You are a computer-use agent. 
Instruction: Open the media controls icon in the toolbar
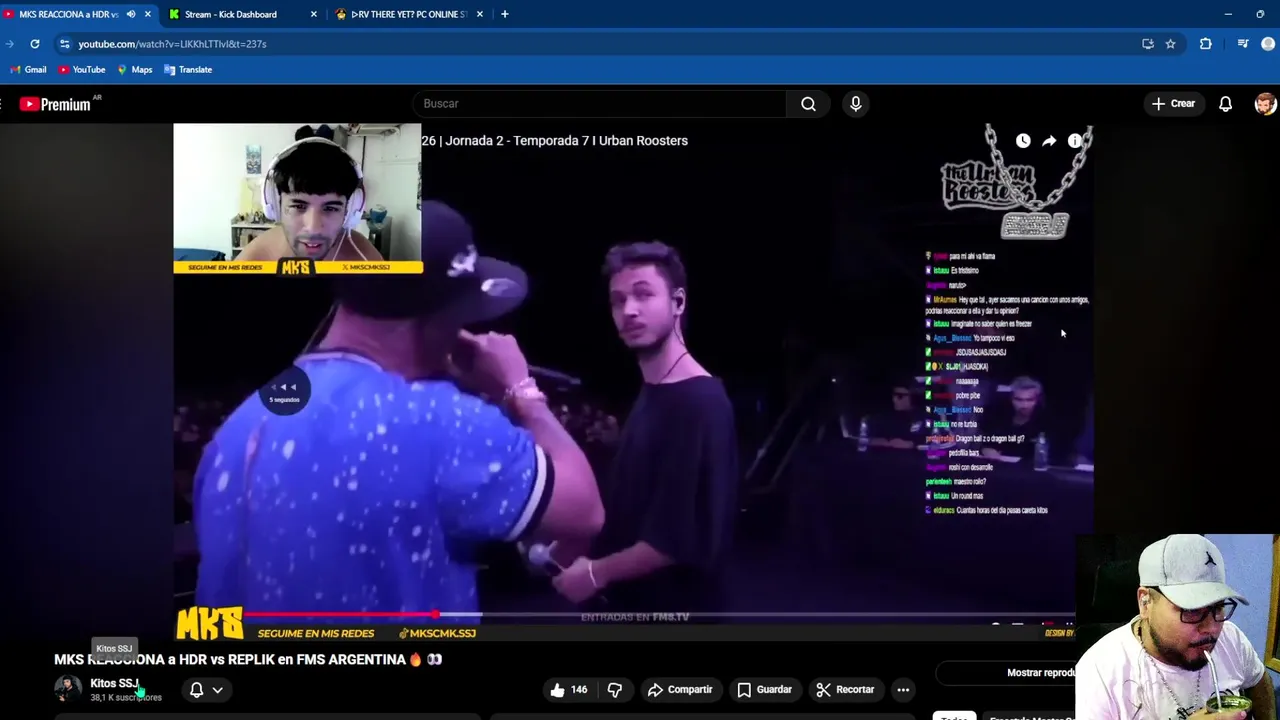[x=1243, y=44]
